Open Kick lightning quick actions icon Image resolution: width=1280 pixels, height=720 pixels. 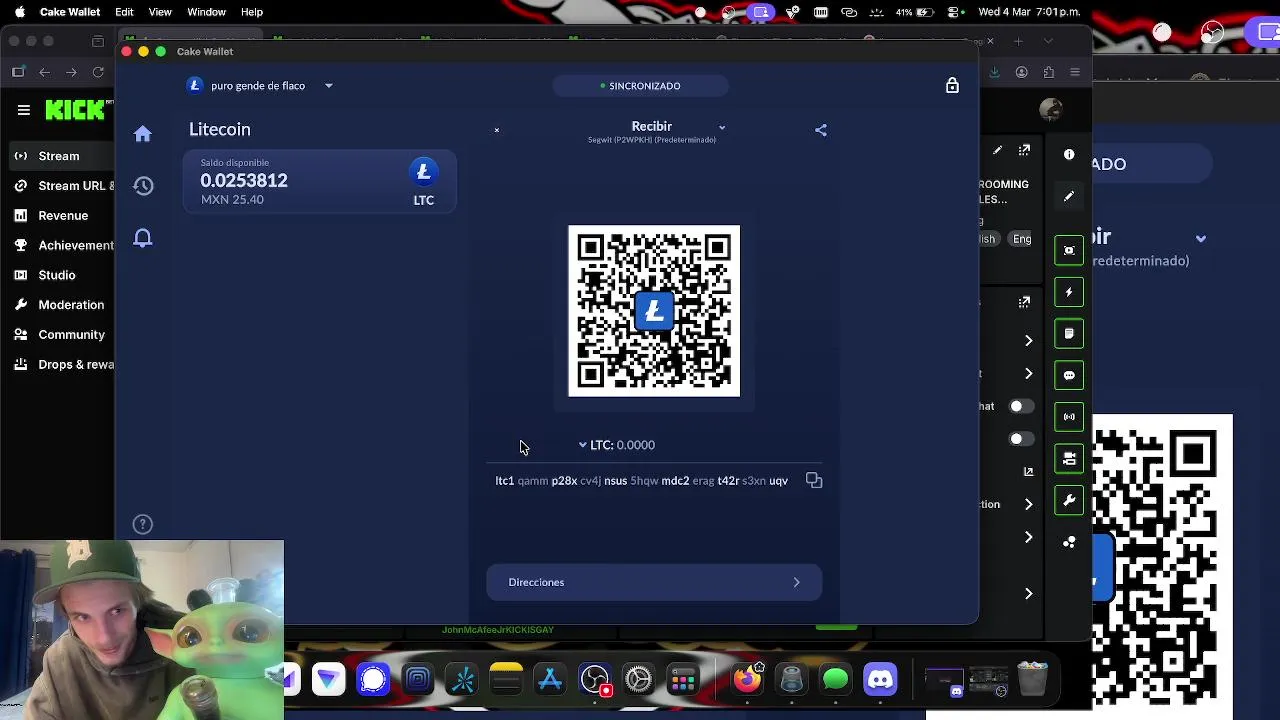[x=1069, y=292]
